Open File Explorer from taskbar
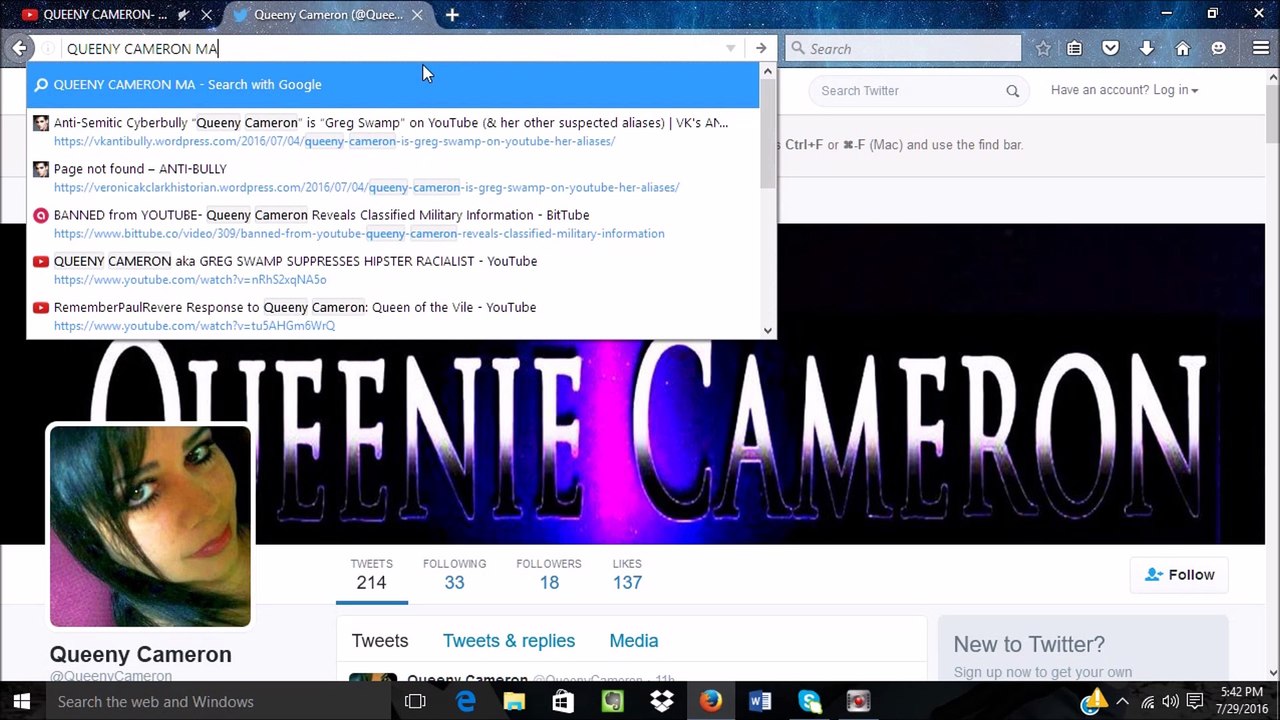 pos(514,702)
